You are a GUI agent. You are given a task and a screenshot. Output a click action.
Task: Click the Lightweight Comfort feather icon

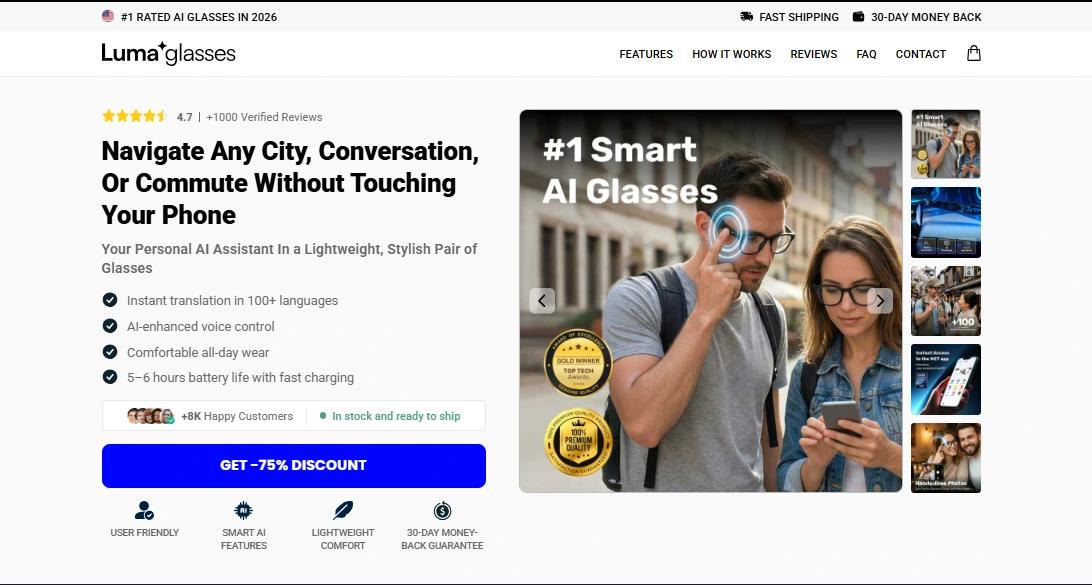point(343,510)
